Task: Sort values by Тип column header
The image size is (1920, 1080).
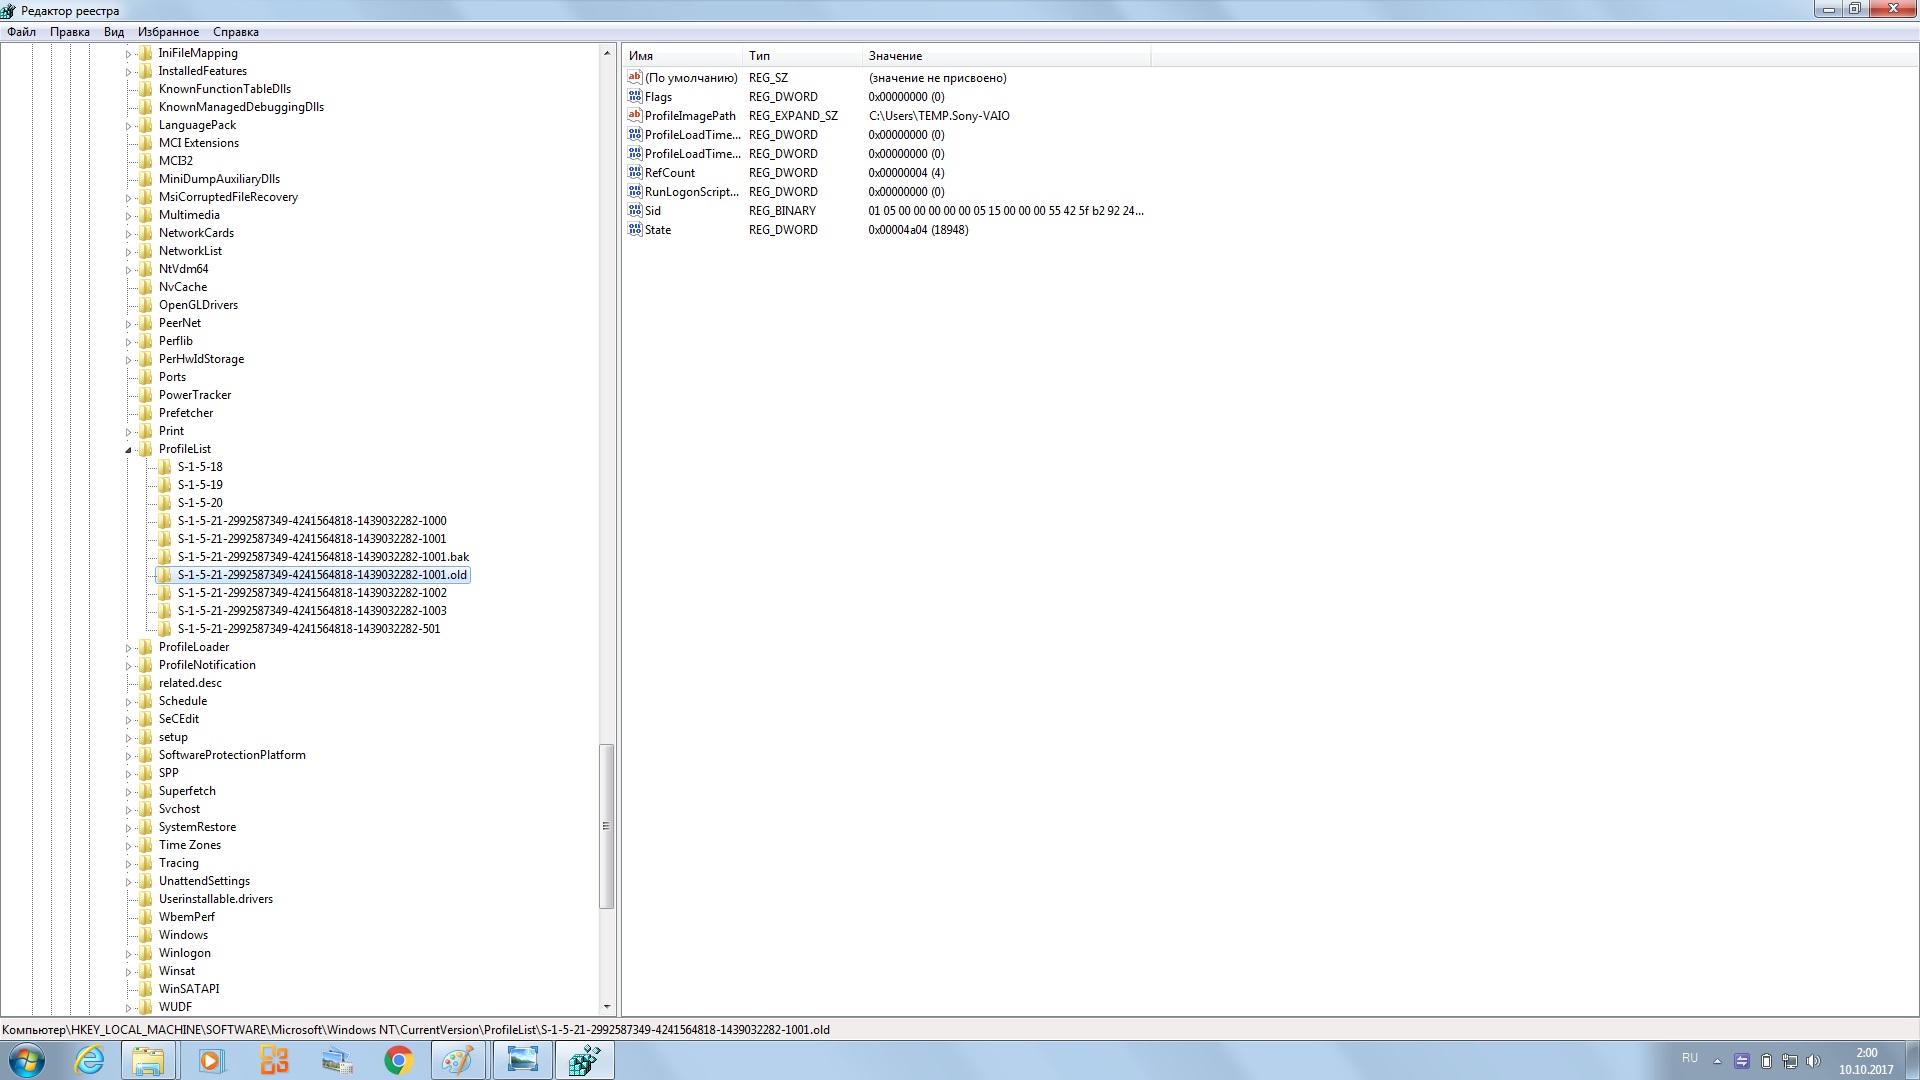Action: (800, 56)
